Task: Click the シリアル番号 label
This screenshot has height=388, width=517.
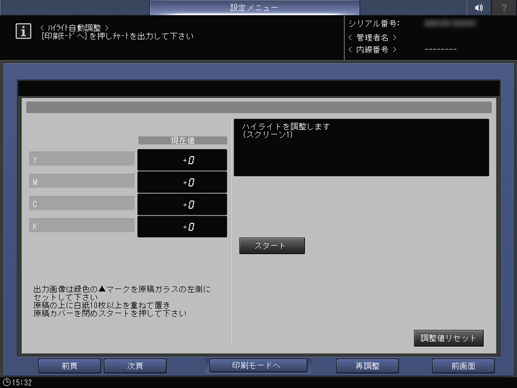Action: [x=374, y=24]
